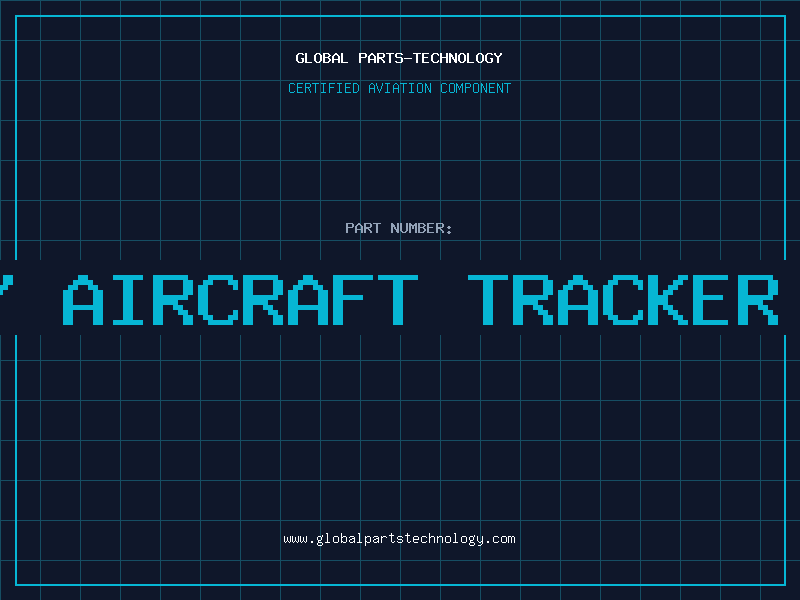Click the word GLOBAL in the header

(x=321, y=58)
